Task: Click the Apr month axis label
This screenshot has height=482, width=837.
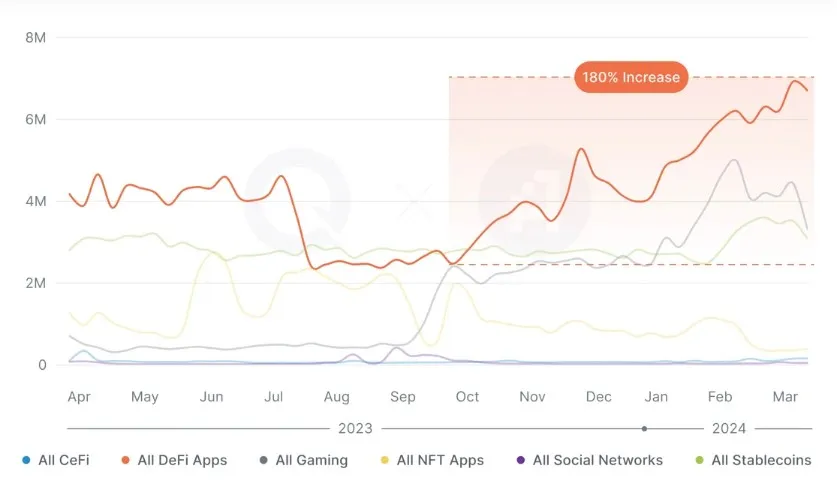Action: [79, 397]
